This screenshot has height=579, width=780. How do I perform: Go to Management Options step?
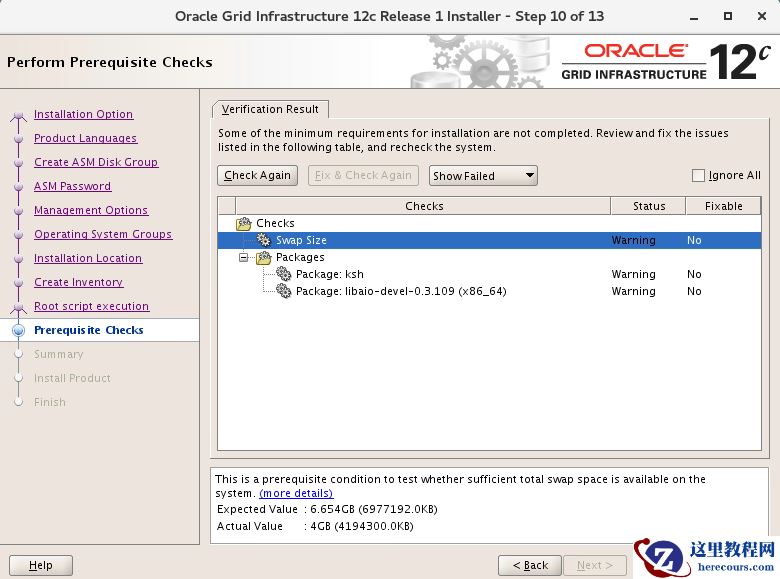coord(91,210)
